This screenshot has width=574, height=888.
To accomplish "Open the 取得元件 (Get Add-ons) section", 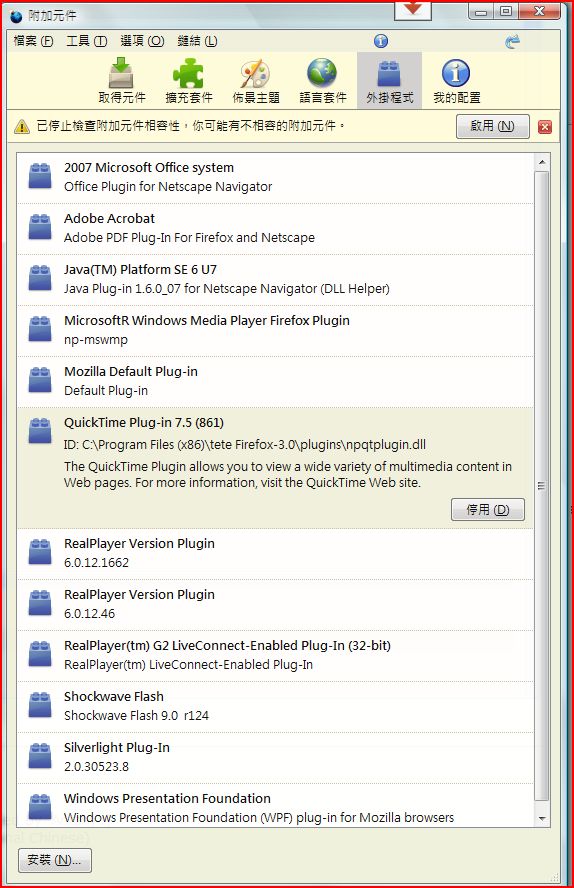I will (x=122, y=80).
